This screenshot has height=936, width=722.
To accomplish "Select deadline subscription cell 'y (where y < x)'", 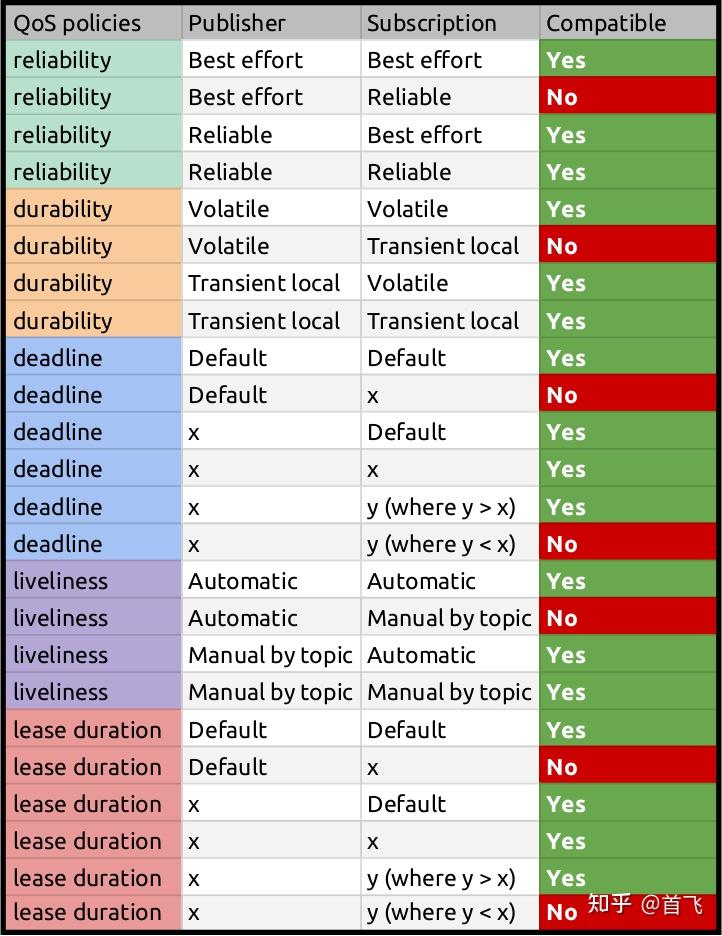I will tap(441, 544).
